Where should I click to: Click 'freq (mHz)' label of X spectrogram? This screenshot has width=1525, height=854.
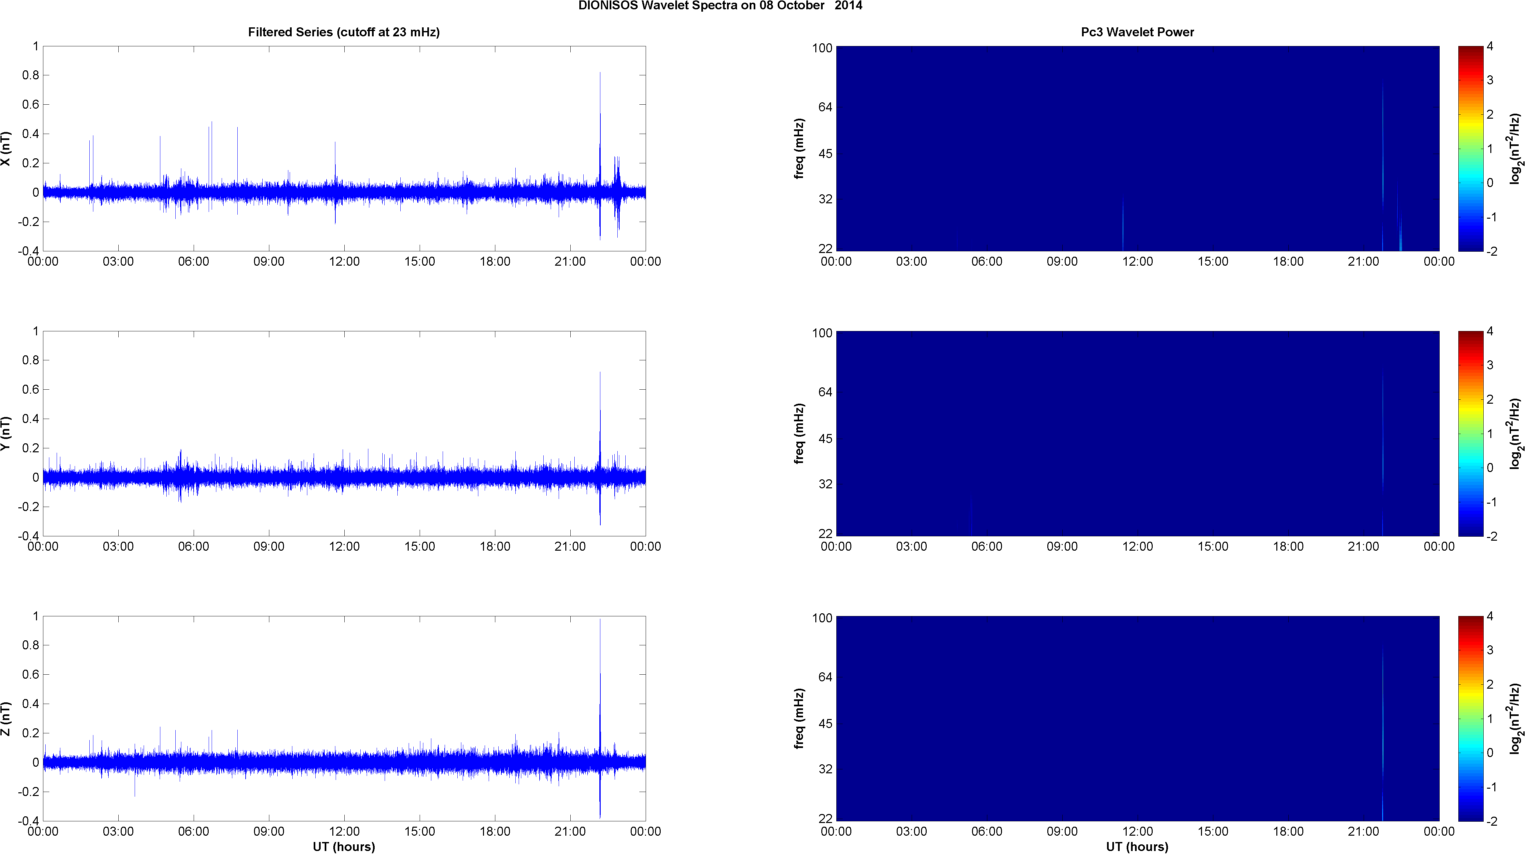click(799, 149)
